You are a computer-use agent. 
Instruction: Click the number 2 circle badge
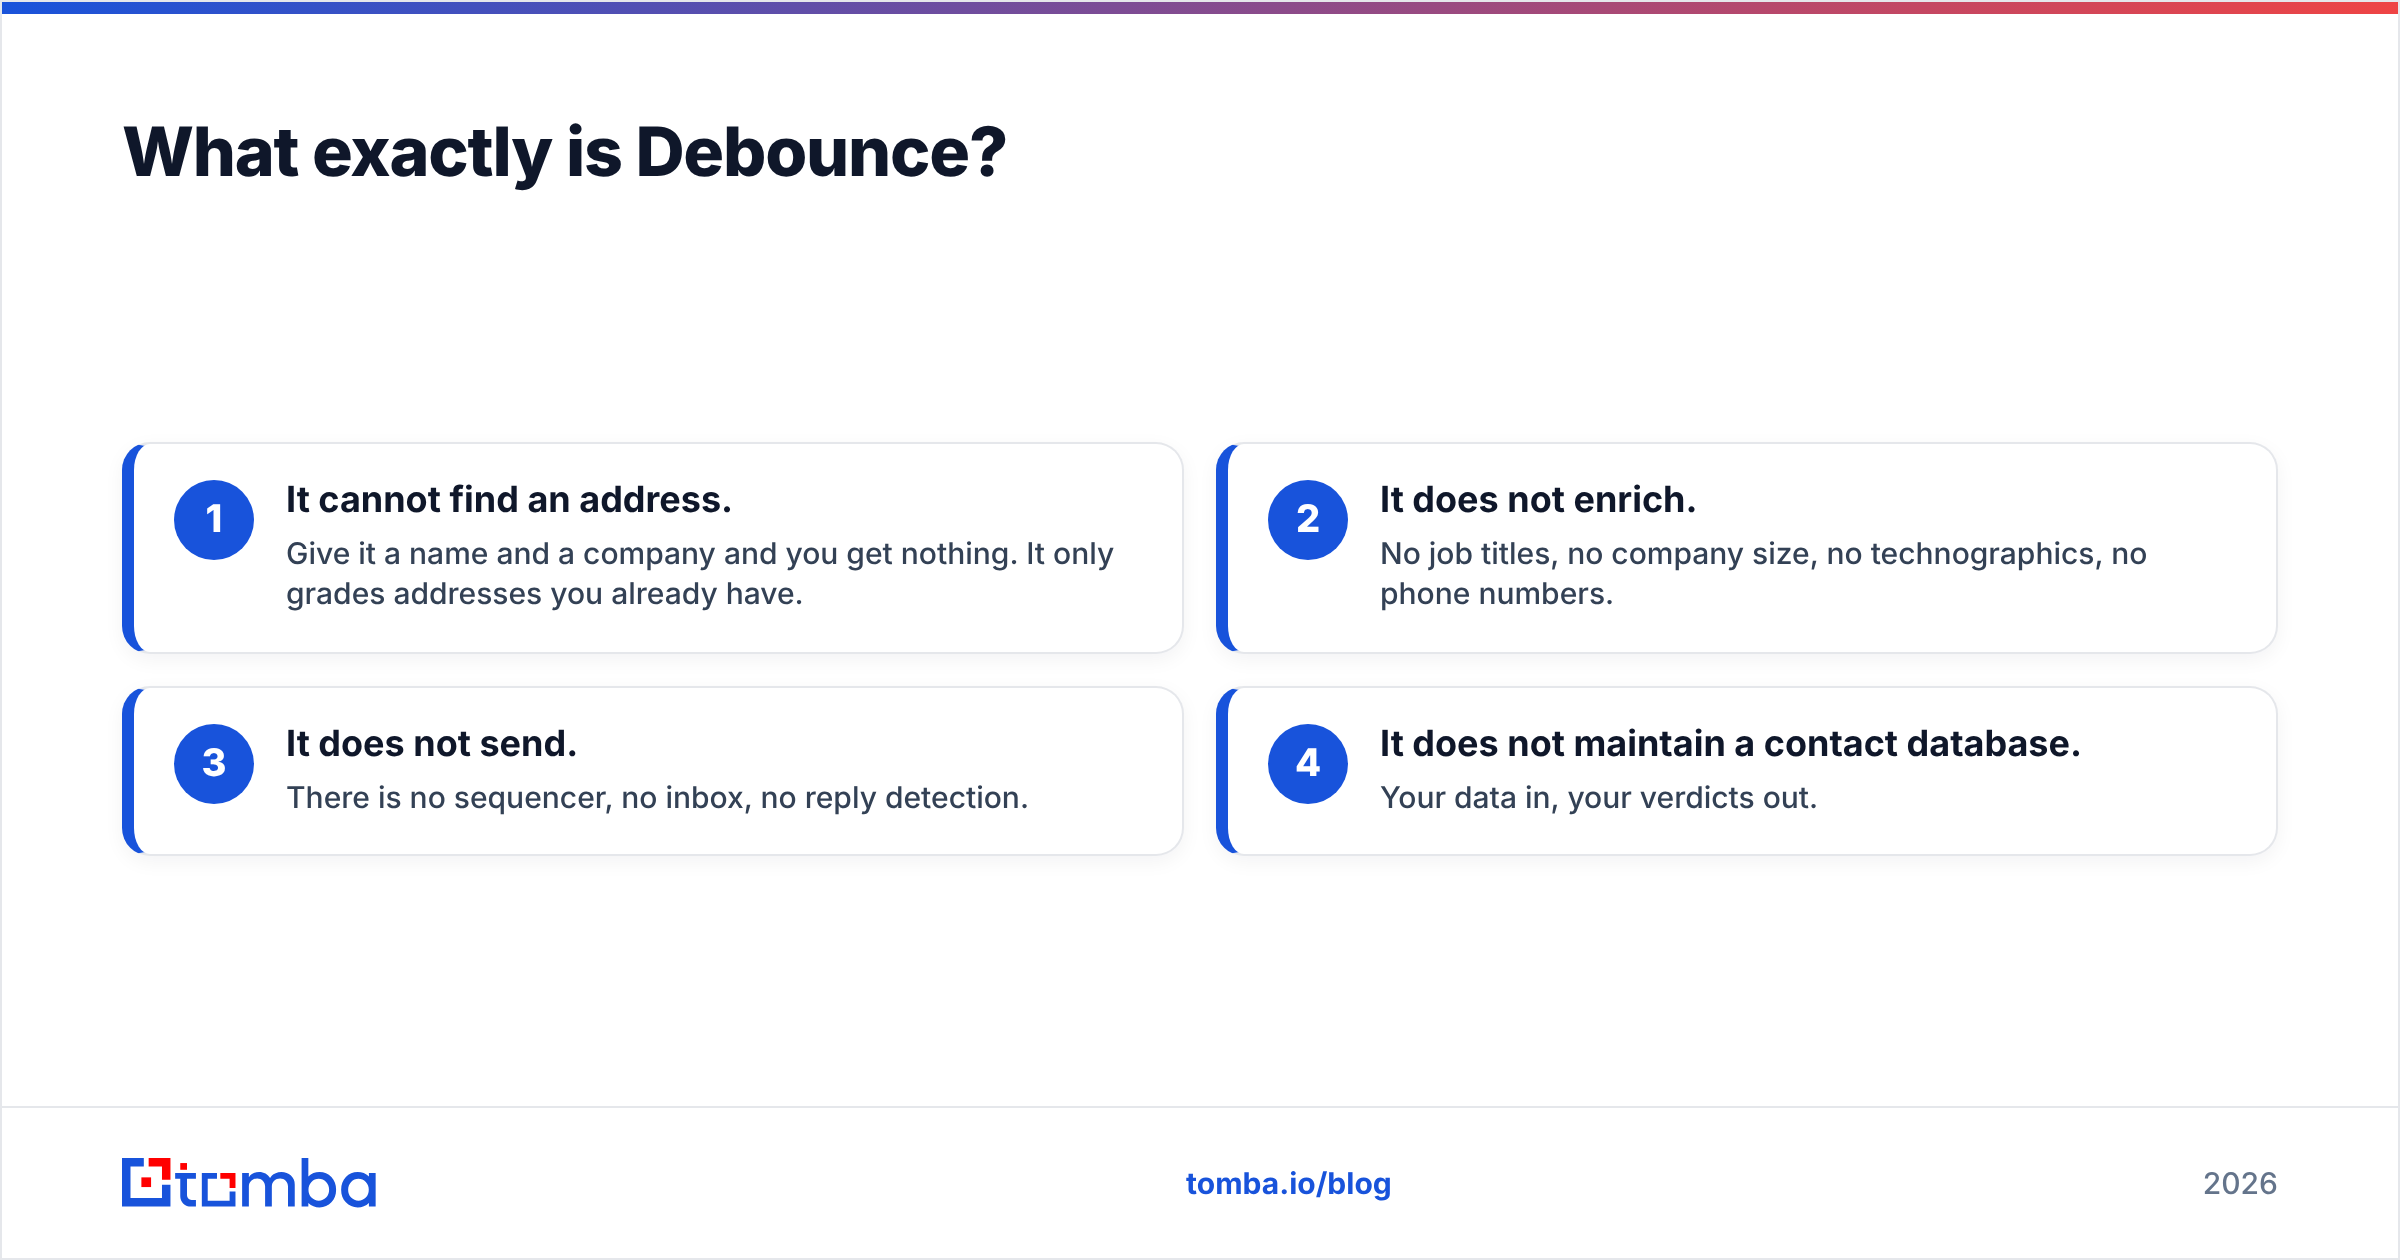(x=1308, y=520)
